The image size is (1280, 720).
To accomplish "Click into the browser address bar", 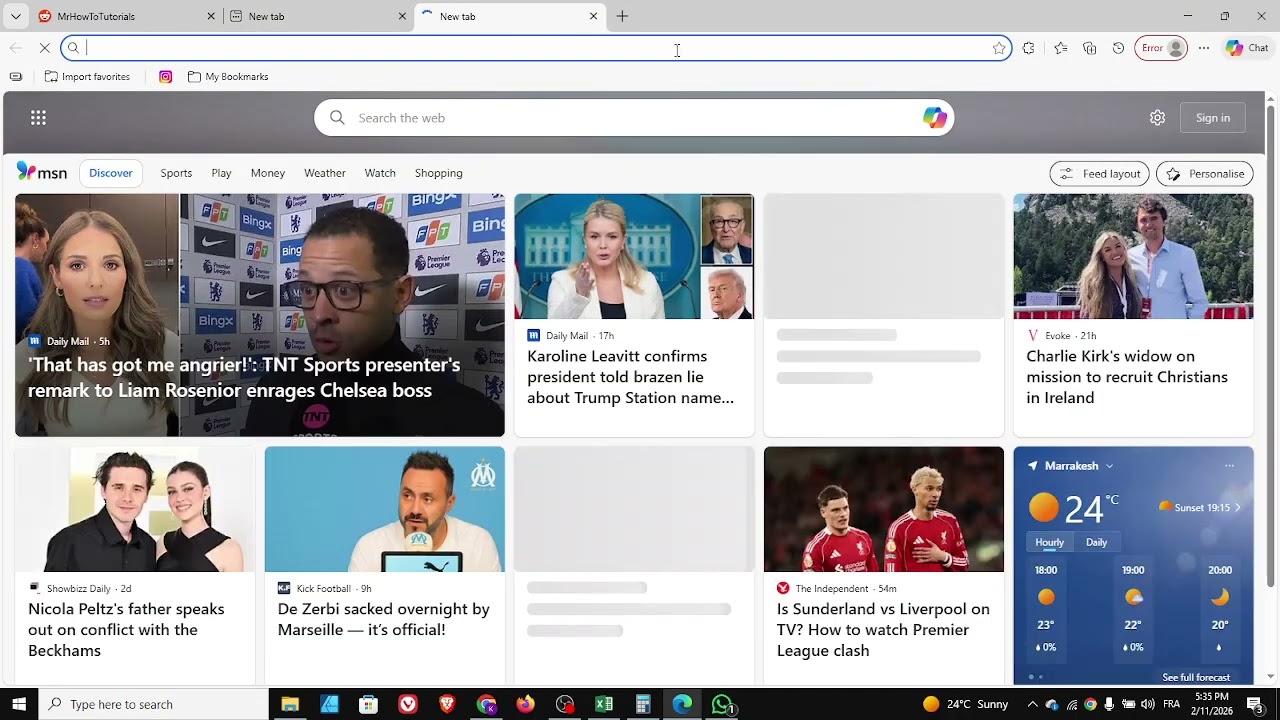I will click(535, 48).
